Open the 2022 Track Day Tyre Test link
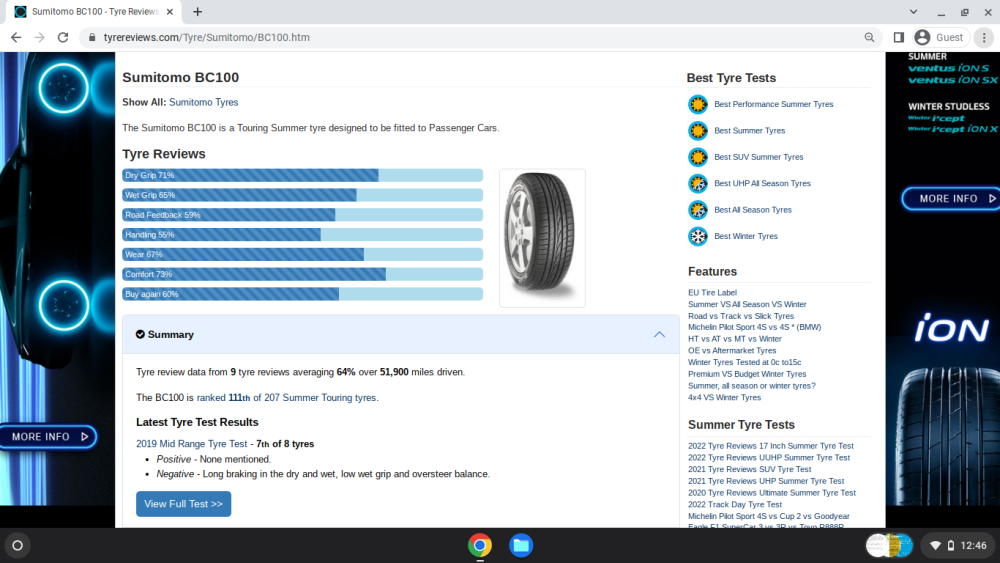Screen dimensions: 1000x563 point(735,504)
